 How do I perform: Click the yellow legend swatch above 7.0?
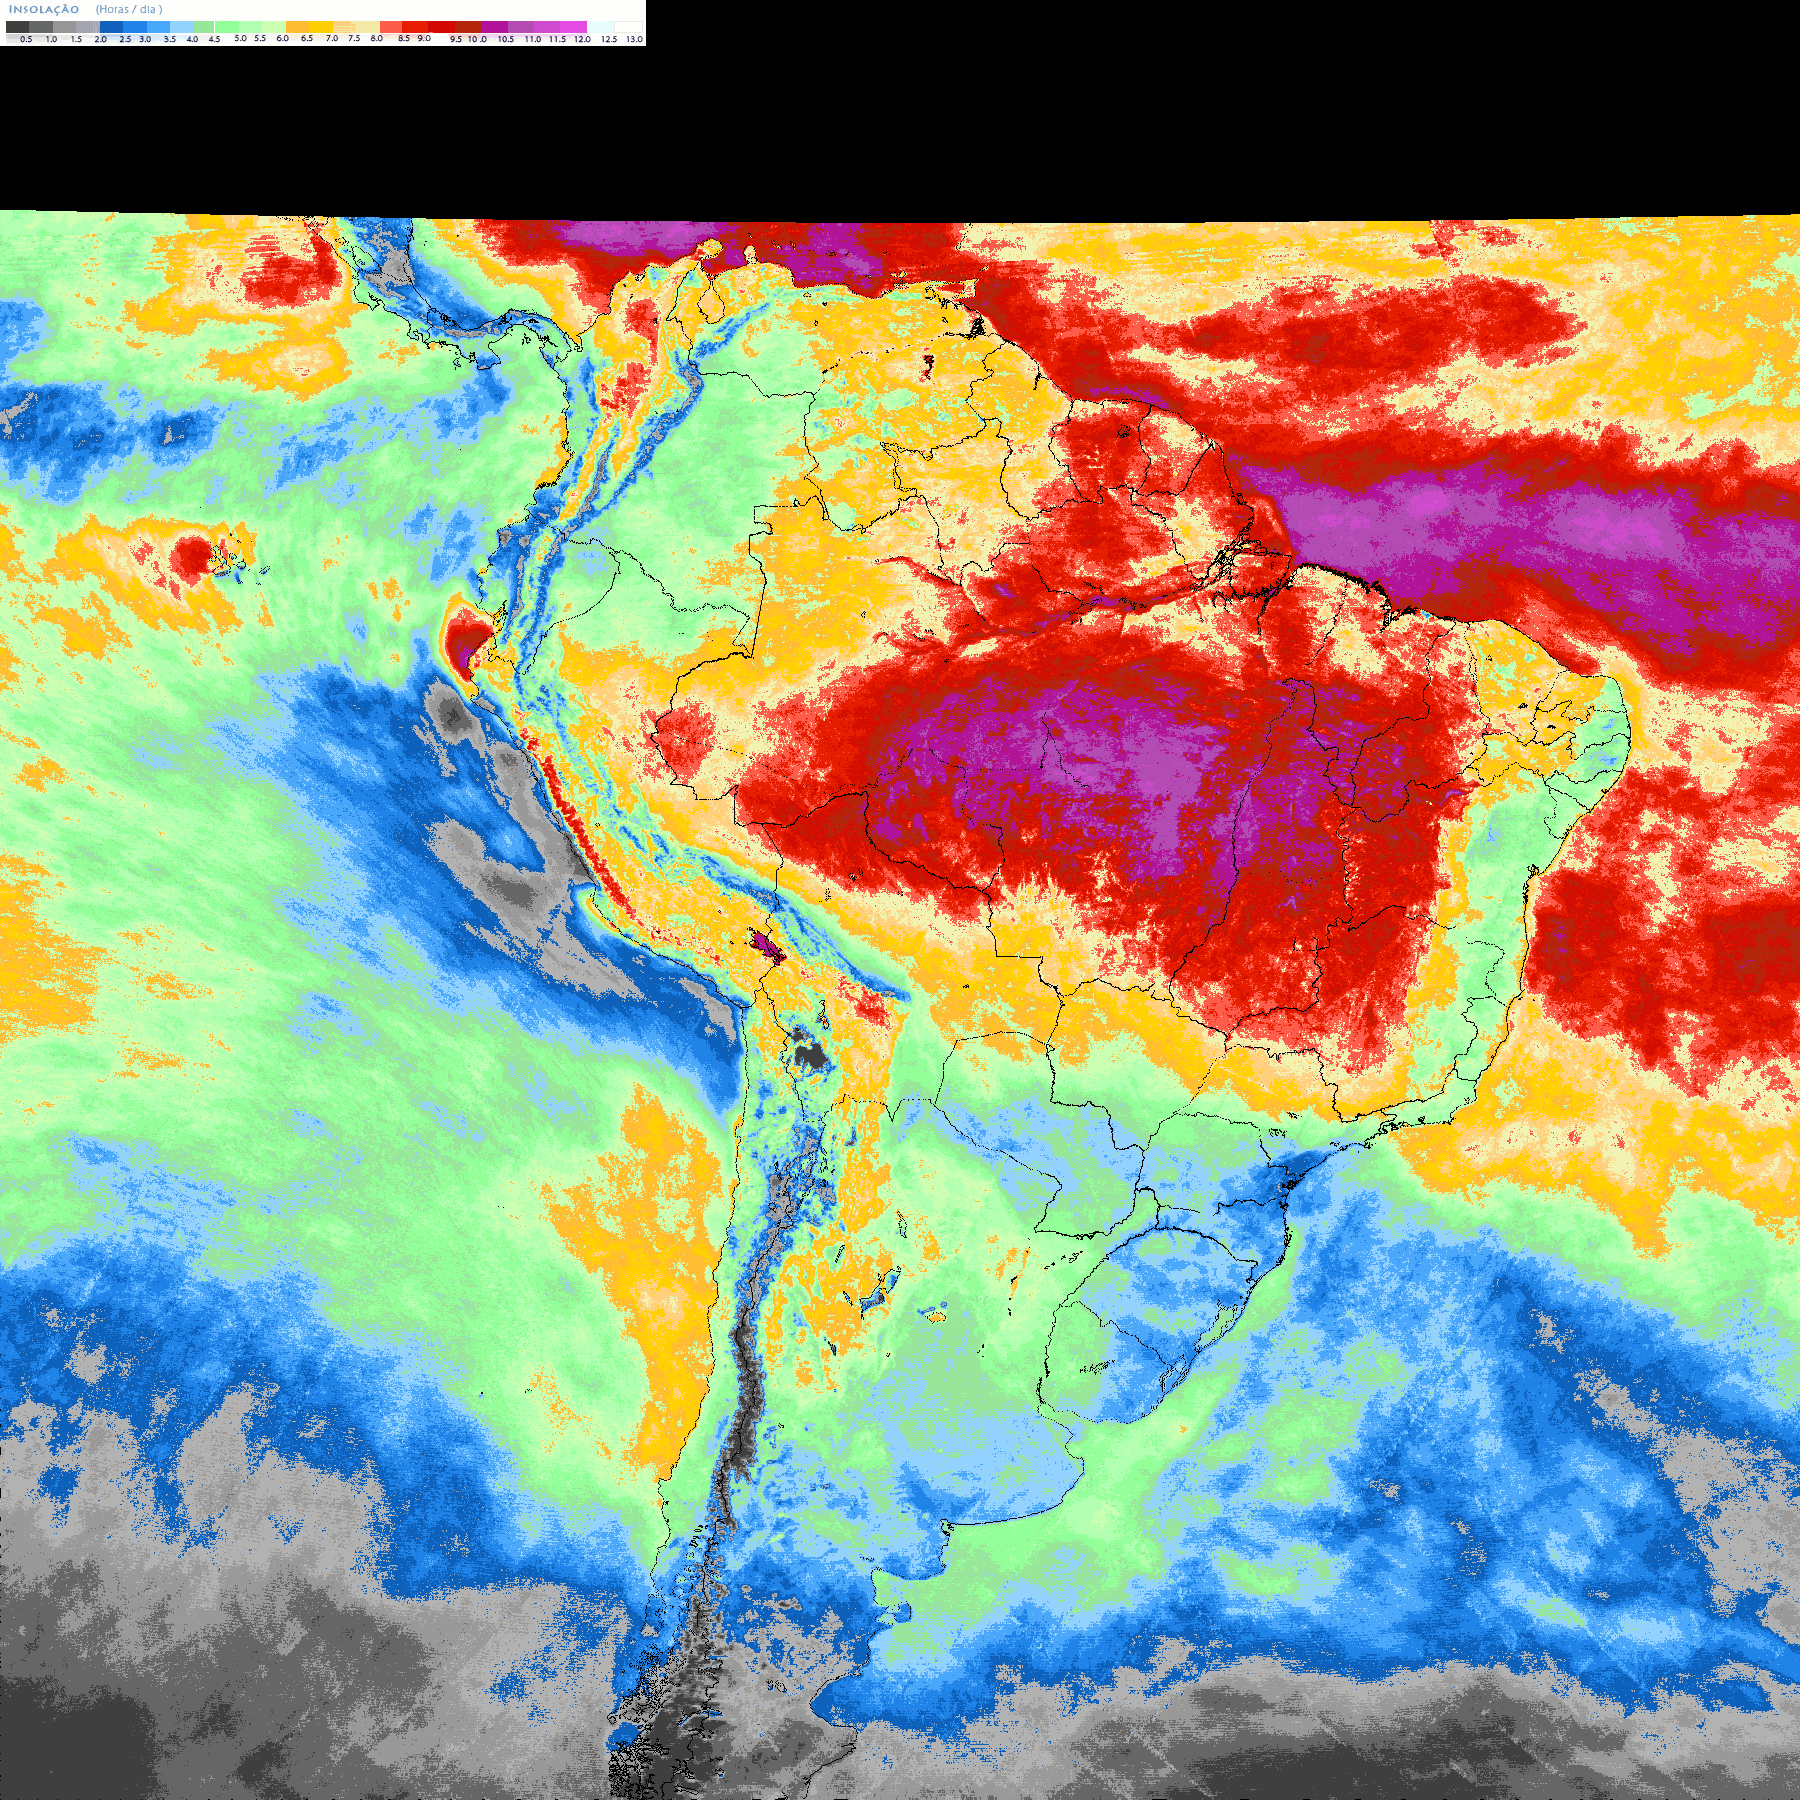coord(321,27)
